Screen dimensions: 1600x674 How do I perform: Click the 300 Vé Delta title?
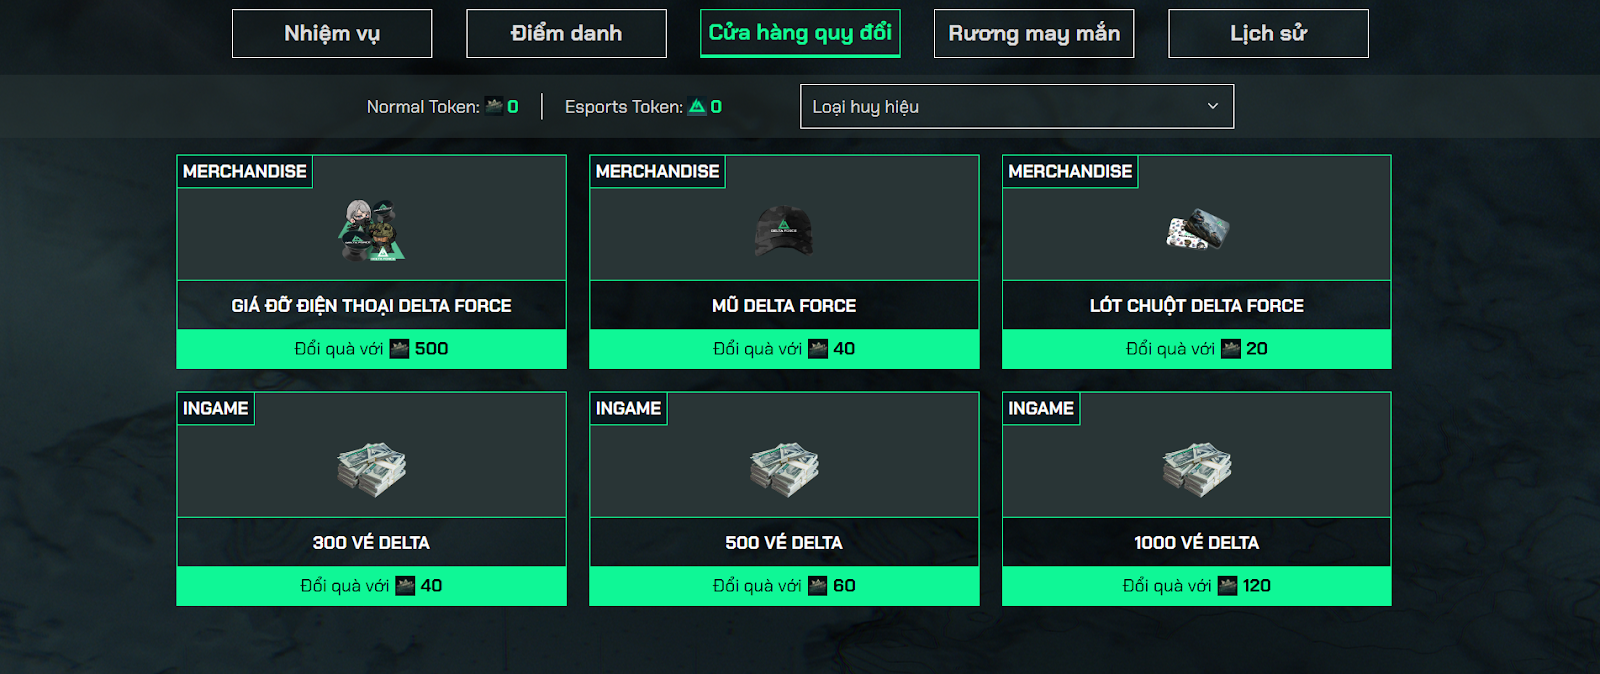point(371,543)
